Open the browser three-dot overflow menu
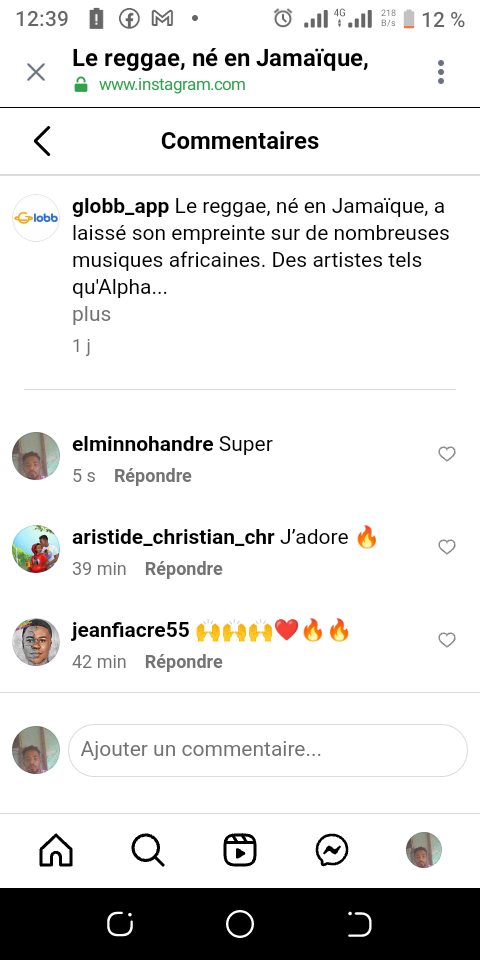 (441, 72)
